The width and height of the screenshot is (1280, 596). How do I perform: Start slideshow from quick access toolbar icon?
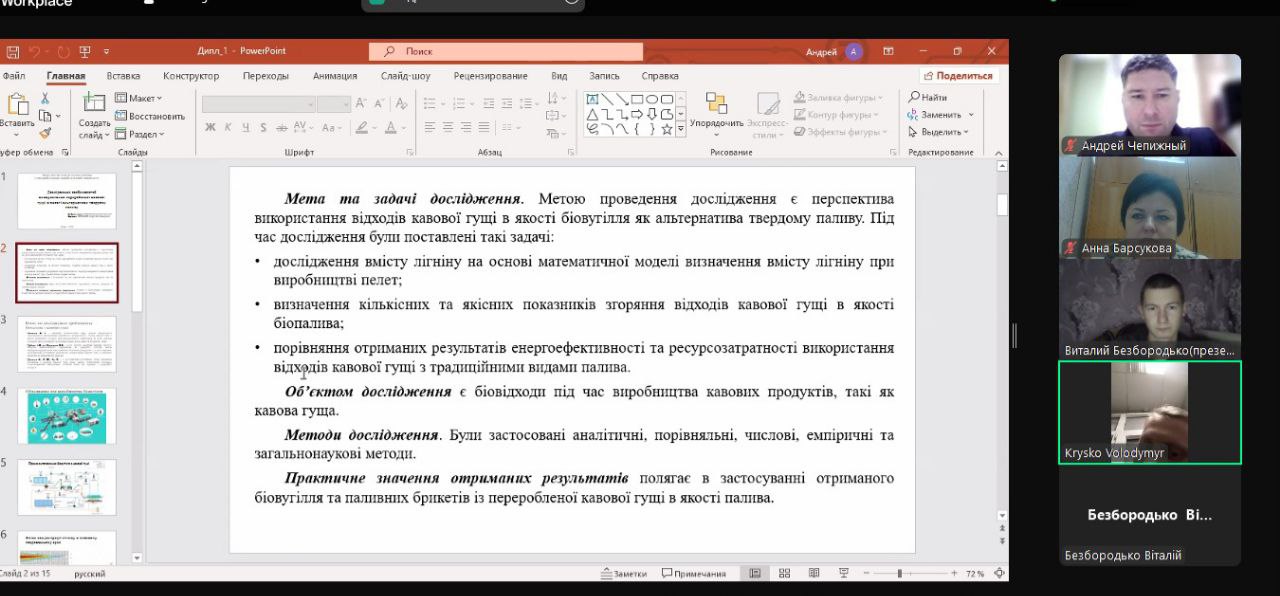85,51
